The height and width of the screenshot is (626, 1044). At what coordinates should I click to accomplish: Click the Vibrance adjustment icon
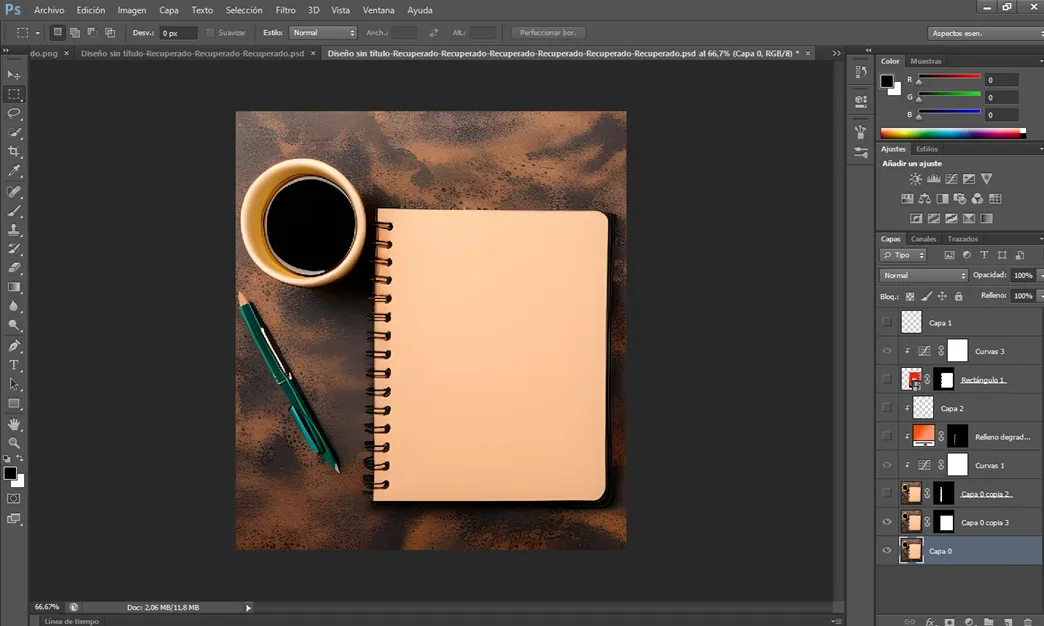[987, 178]
